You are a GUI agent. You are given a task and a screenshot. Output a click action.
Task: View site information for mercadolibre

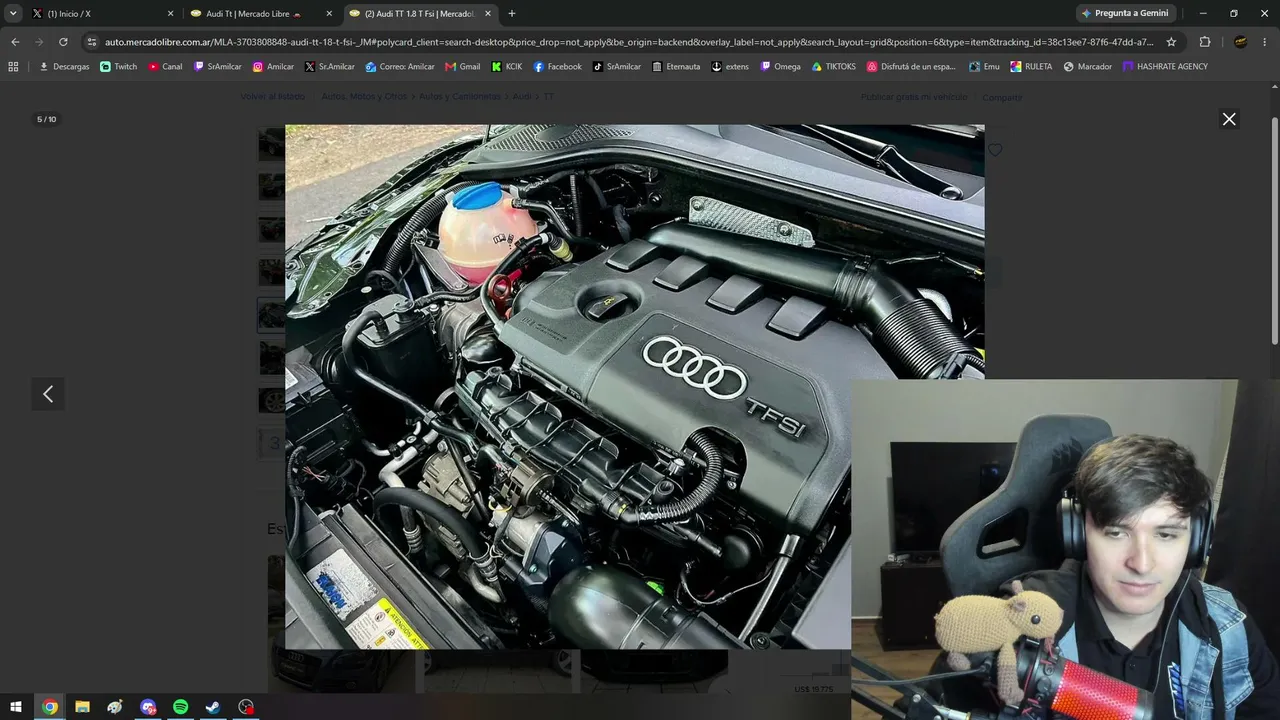point(92,42)
